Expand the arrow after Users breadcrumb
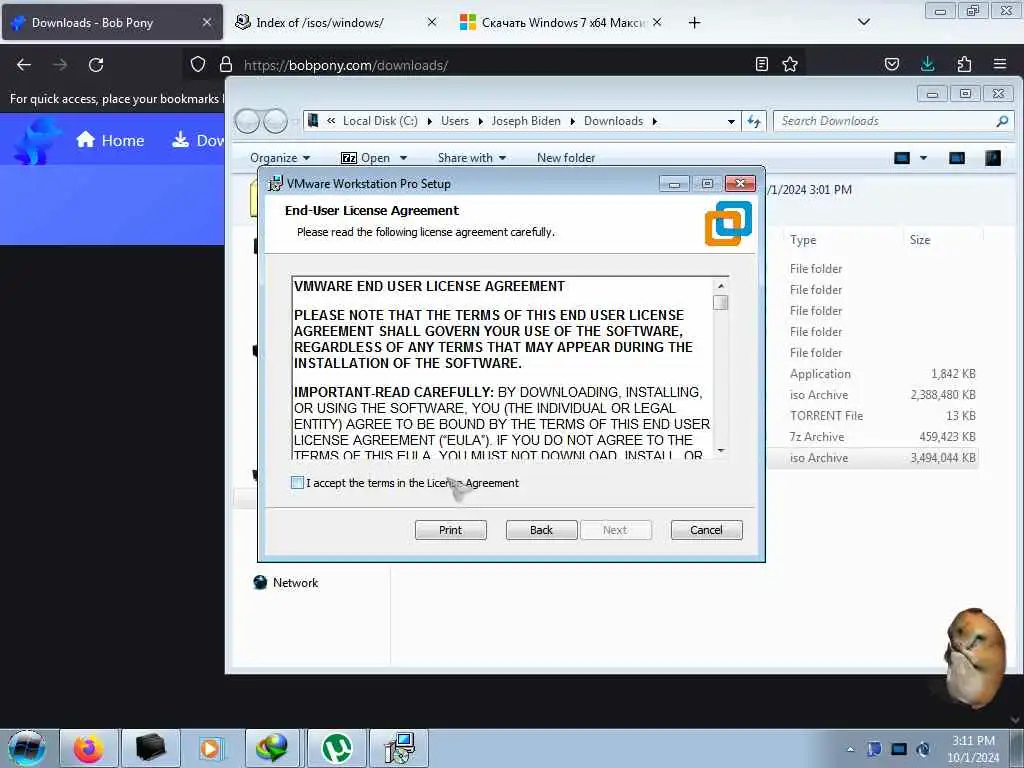Image resolution: width=1024 pixels, height=768 pixels. 481,121
